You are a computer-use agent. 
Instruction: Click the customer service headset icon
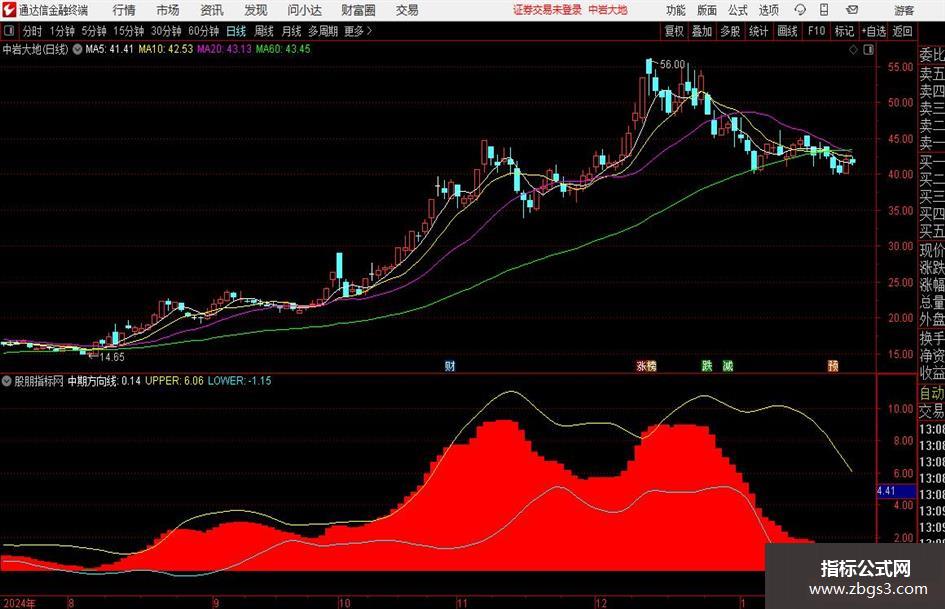tap(800, 10)
